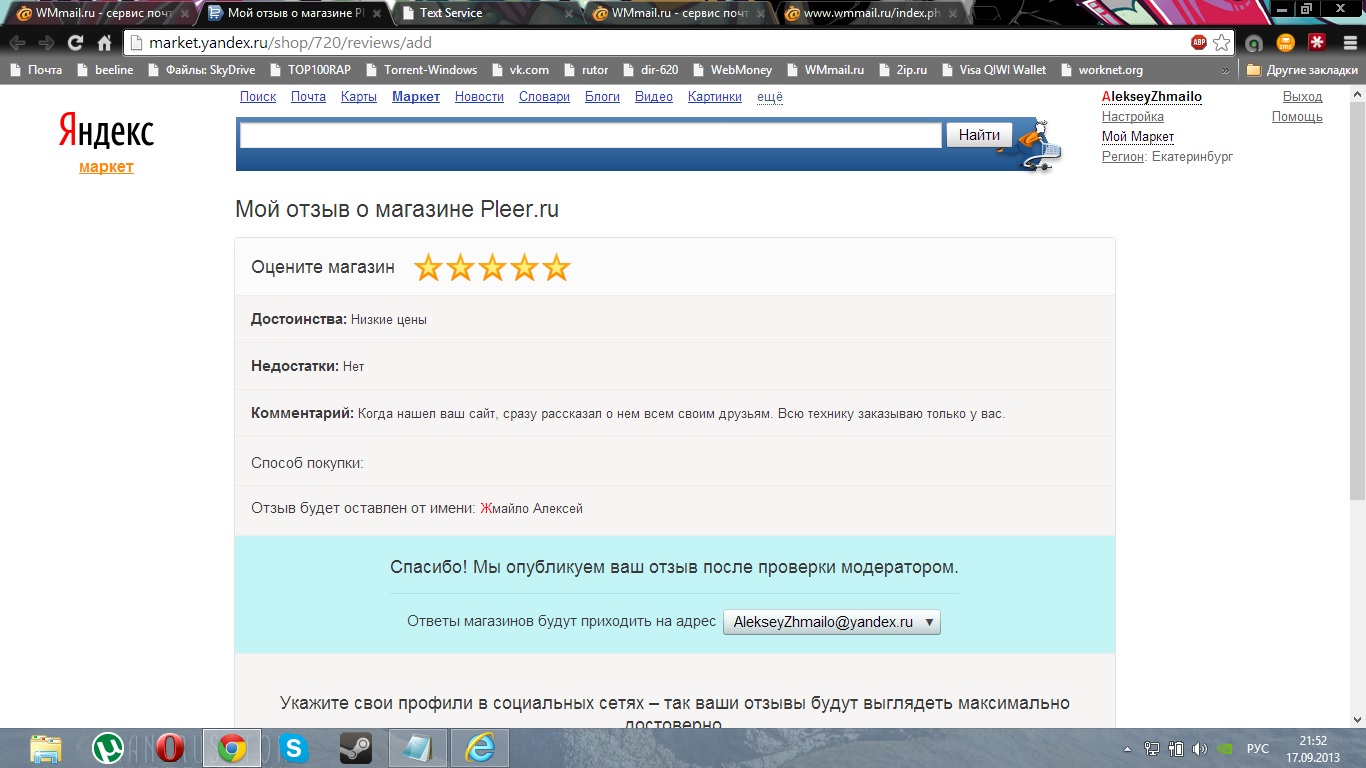Rate the shop with the fifth star
This screenshot has width=1366, height=768.
click(x=556, y=267)
